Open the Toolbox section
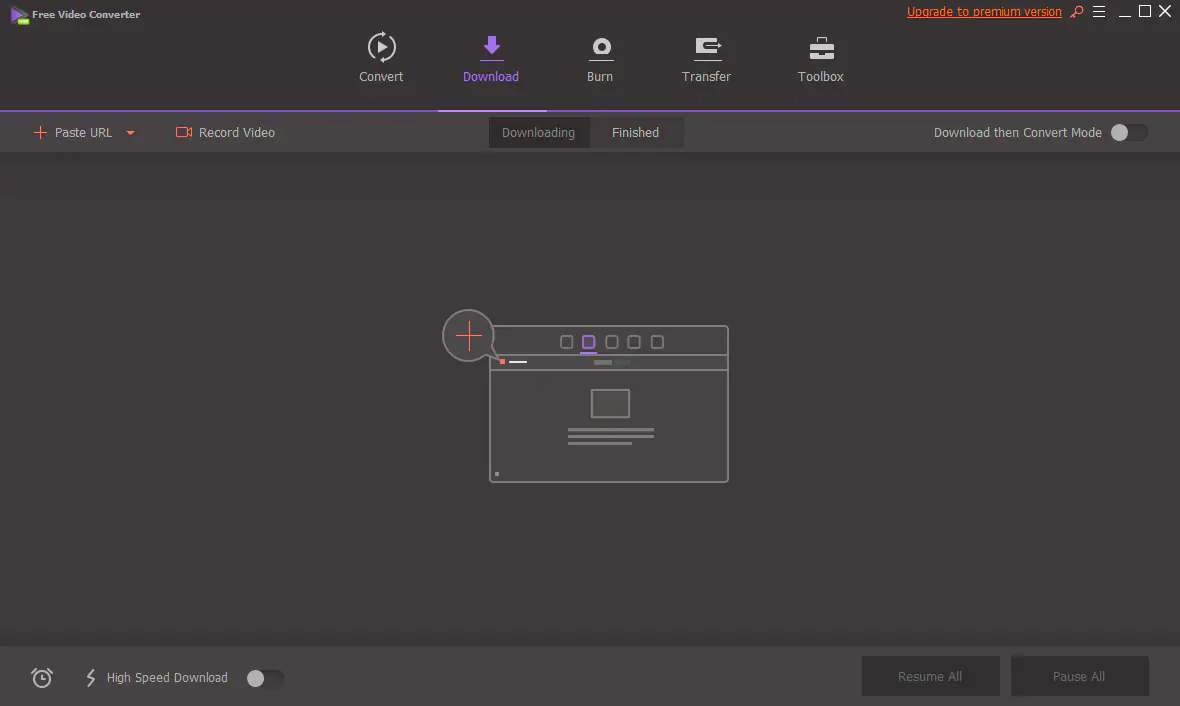 click(x=821, y=48)
